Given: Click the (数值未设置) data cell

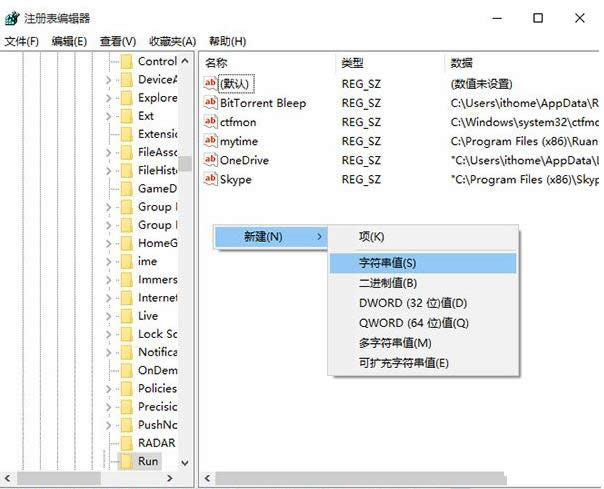Looking at the screenshot, I should 482,84.
